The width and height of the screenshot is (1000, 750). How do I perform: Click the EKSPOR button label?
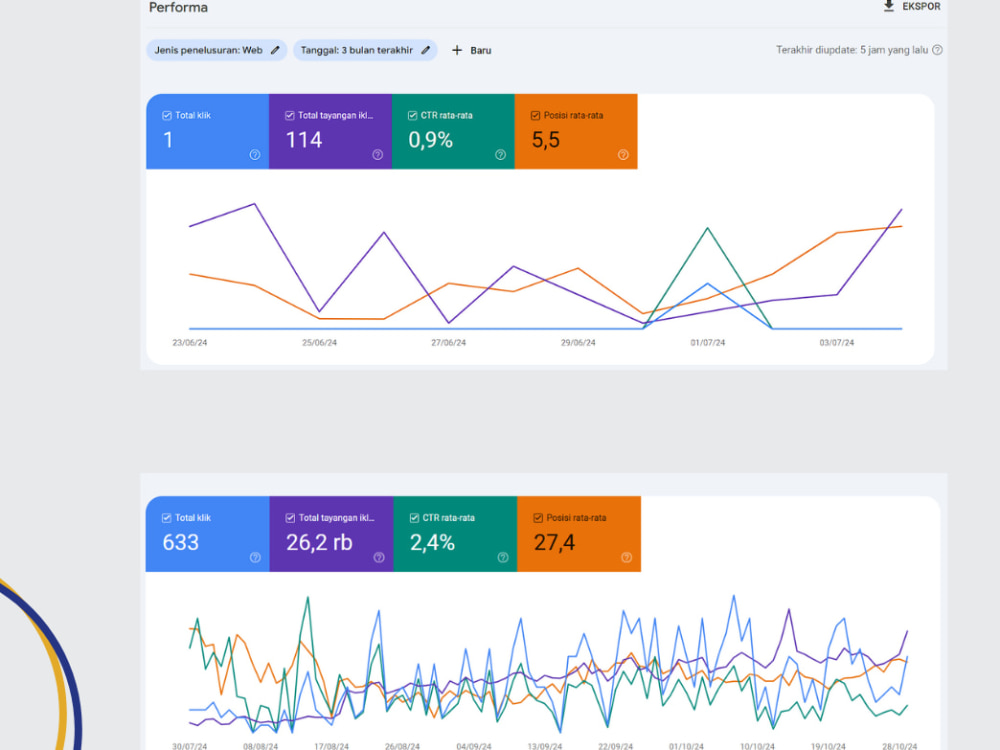pyautogui.click(x=921, y=6)
